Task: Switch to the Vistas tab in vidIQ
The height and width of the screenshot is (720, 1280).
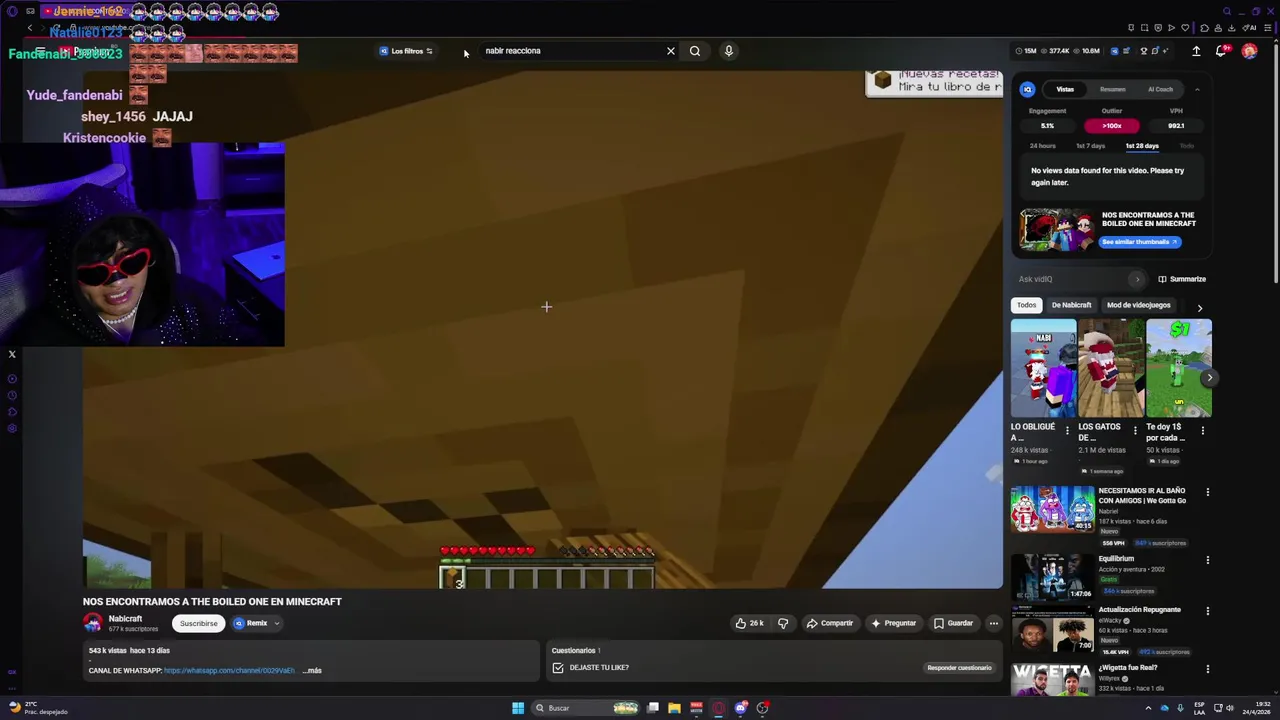Action: (x=1065, y=89)
